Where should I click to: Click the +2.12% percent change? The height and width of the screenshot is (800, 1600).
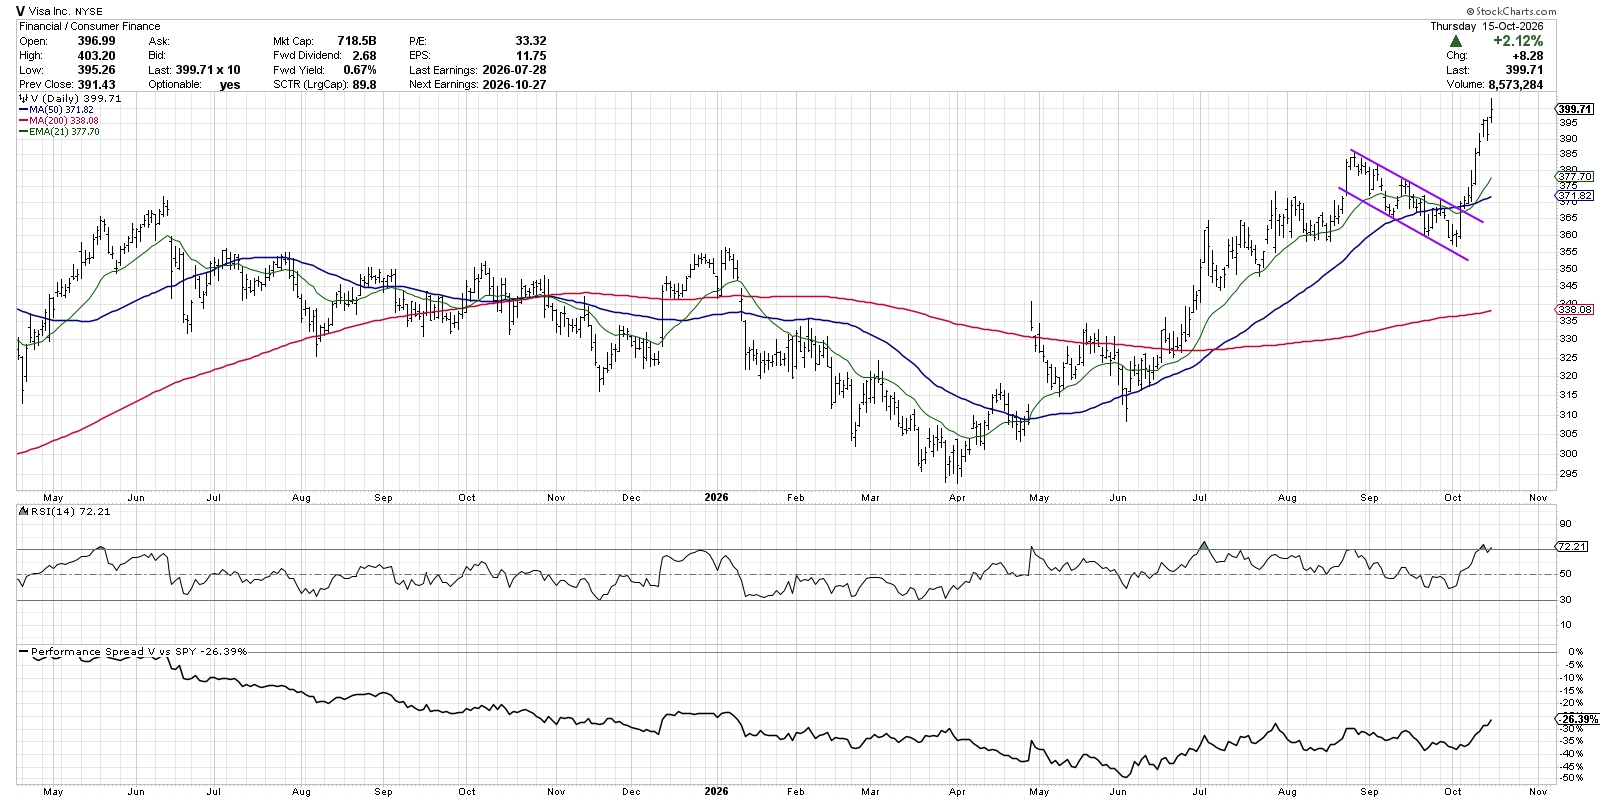(x=1518, y=41)
